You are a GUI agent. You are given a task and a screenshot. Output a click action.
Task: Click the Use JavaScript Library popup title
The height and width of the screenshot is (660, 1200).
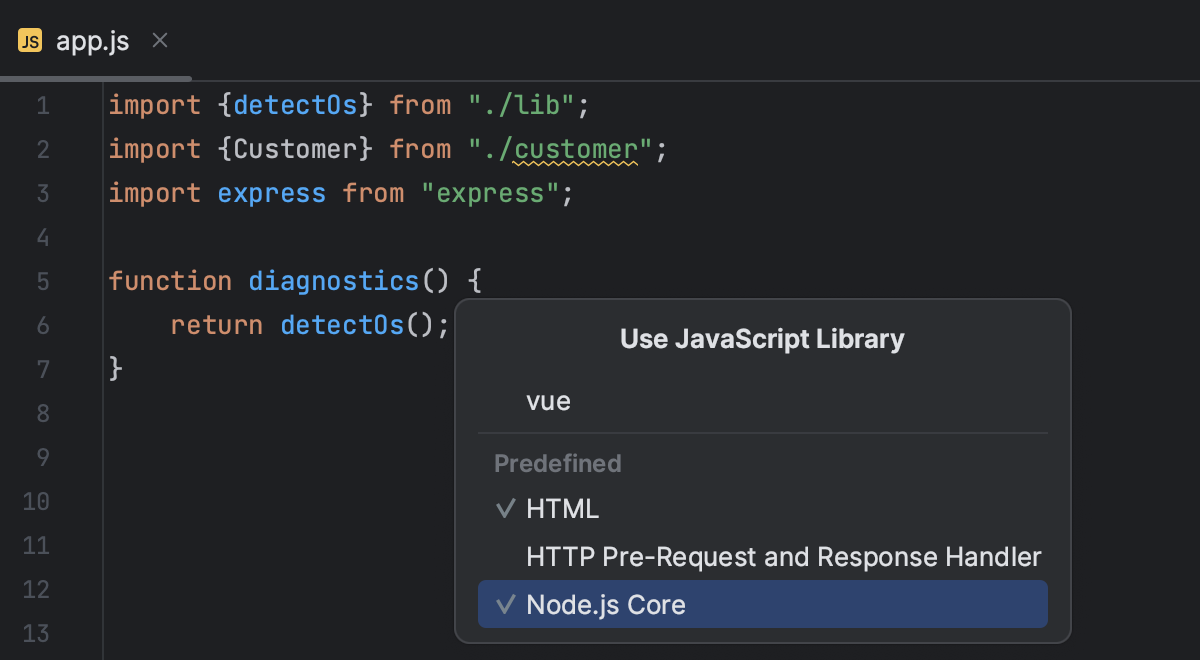coord(761,339)
